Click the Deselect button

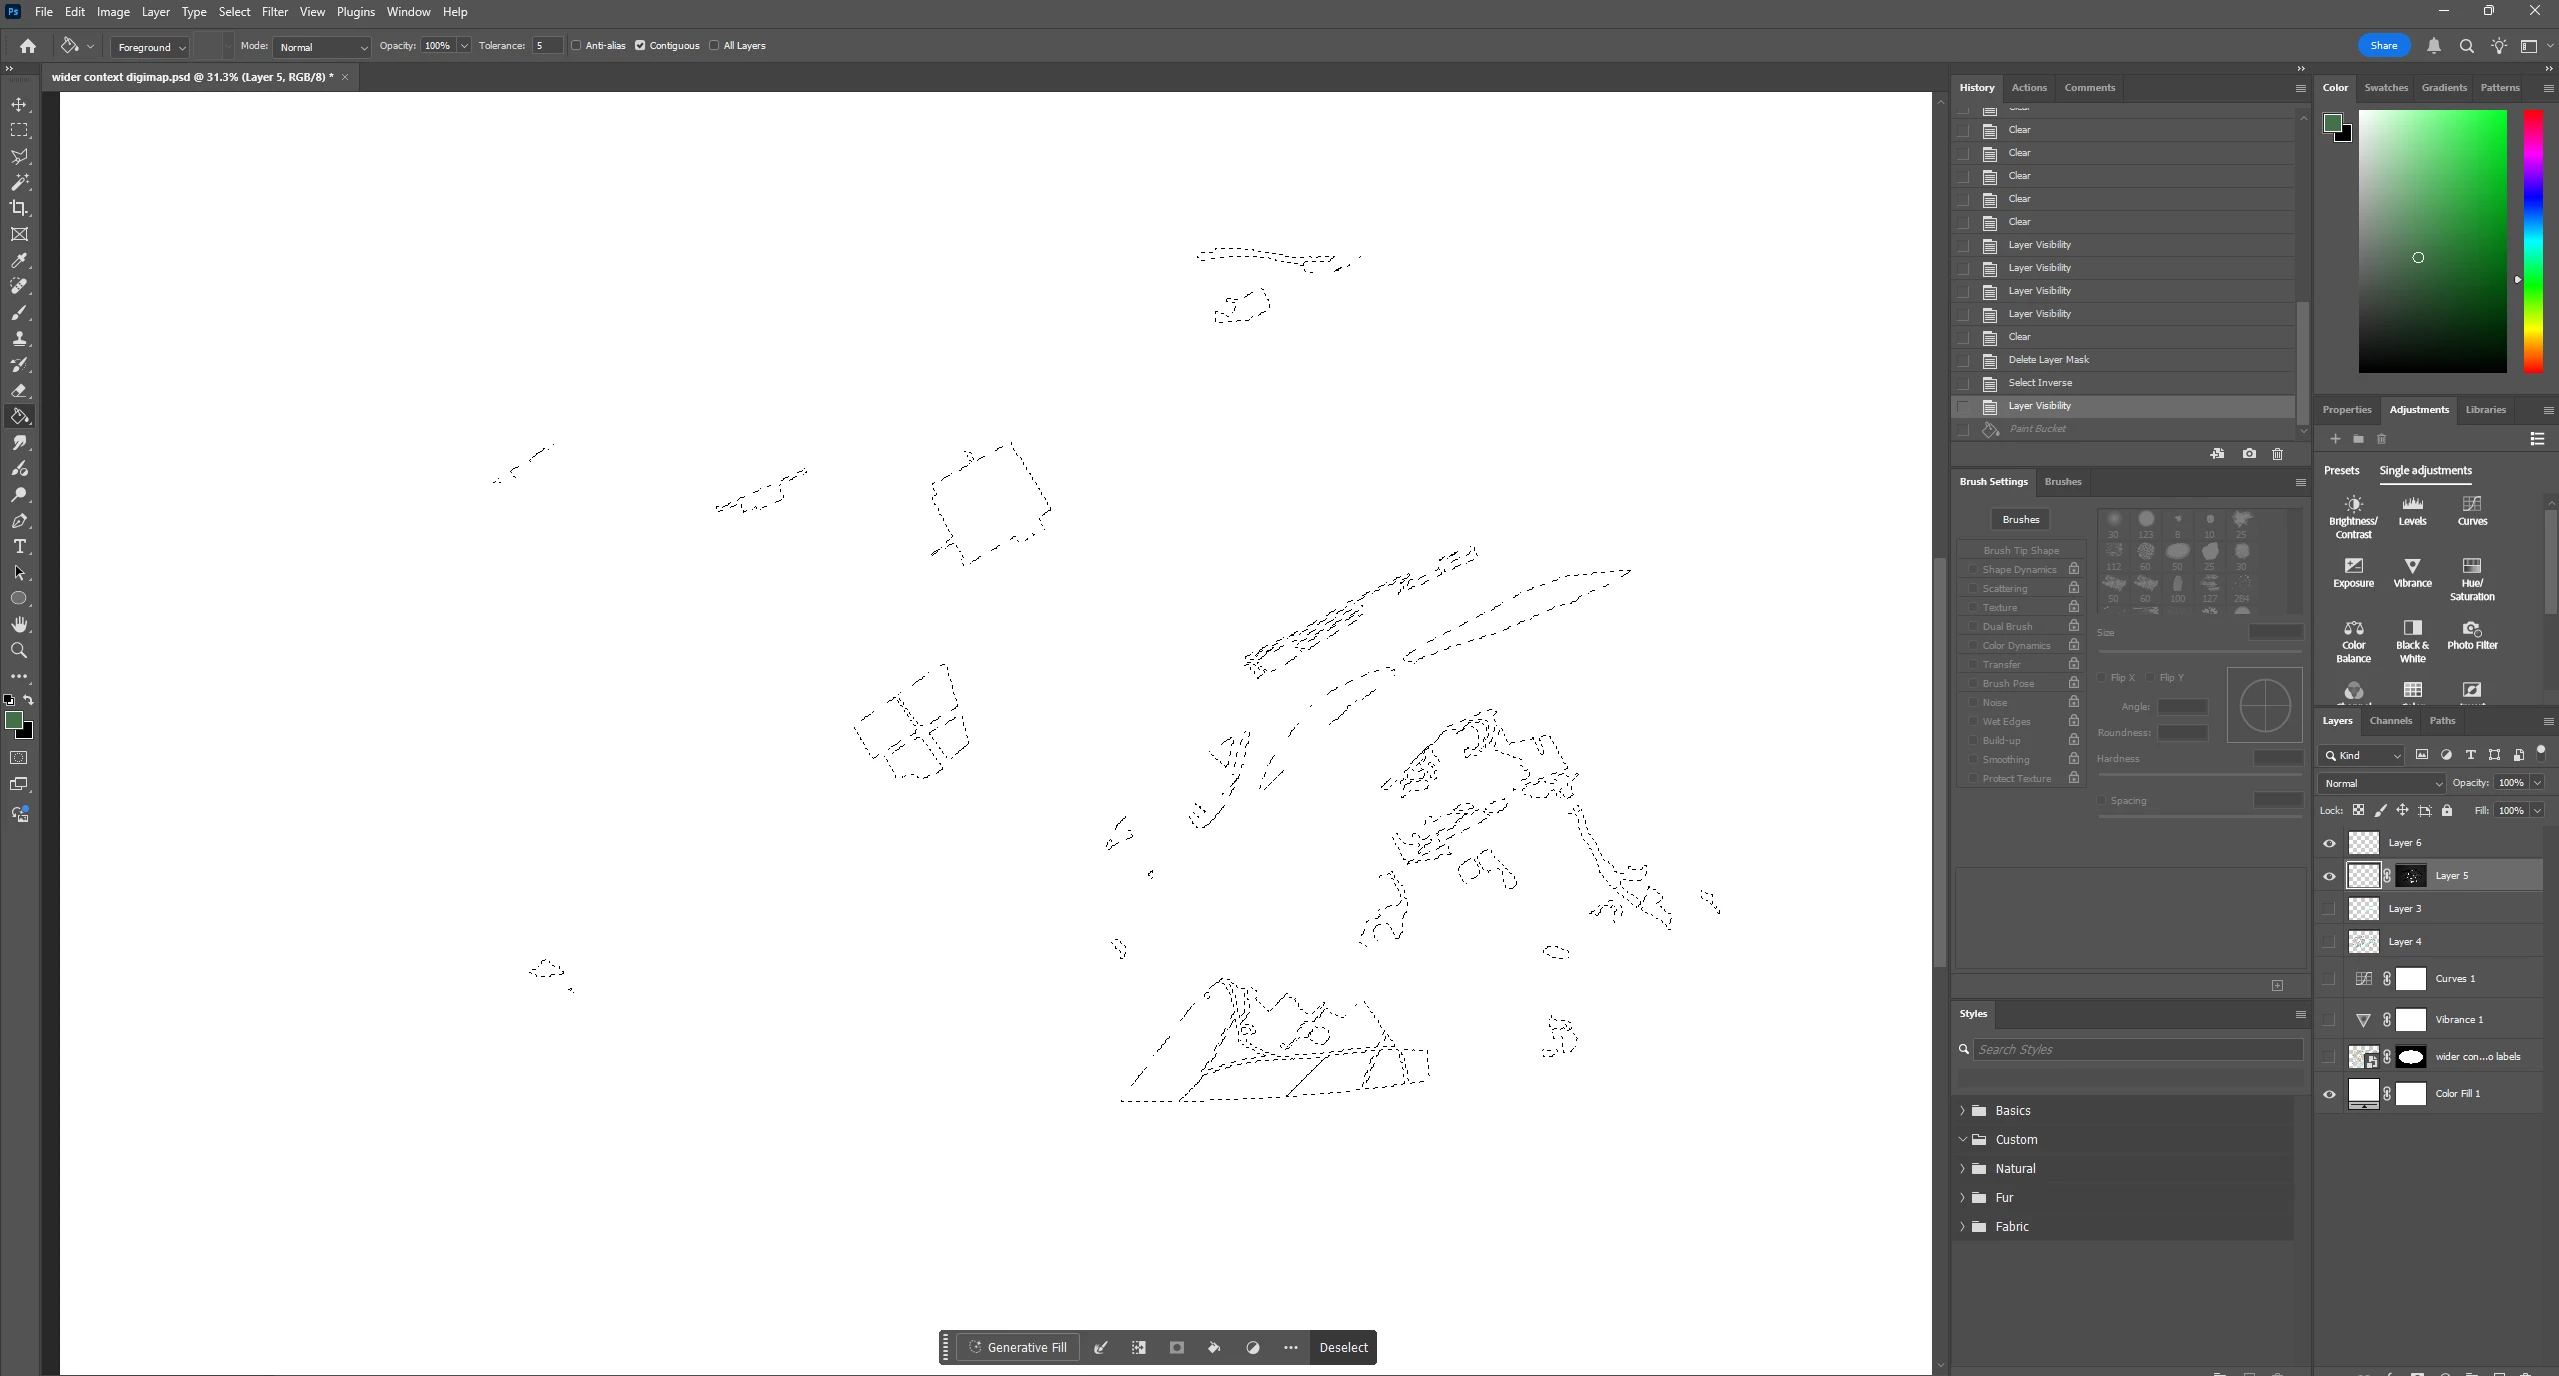(x=1342, y=1347)
